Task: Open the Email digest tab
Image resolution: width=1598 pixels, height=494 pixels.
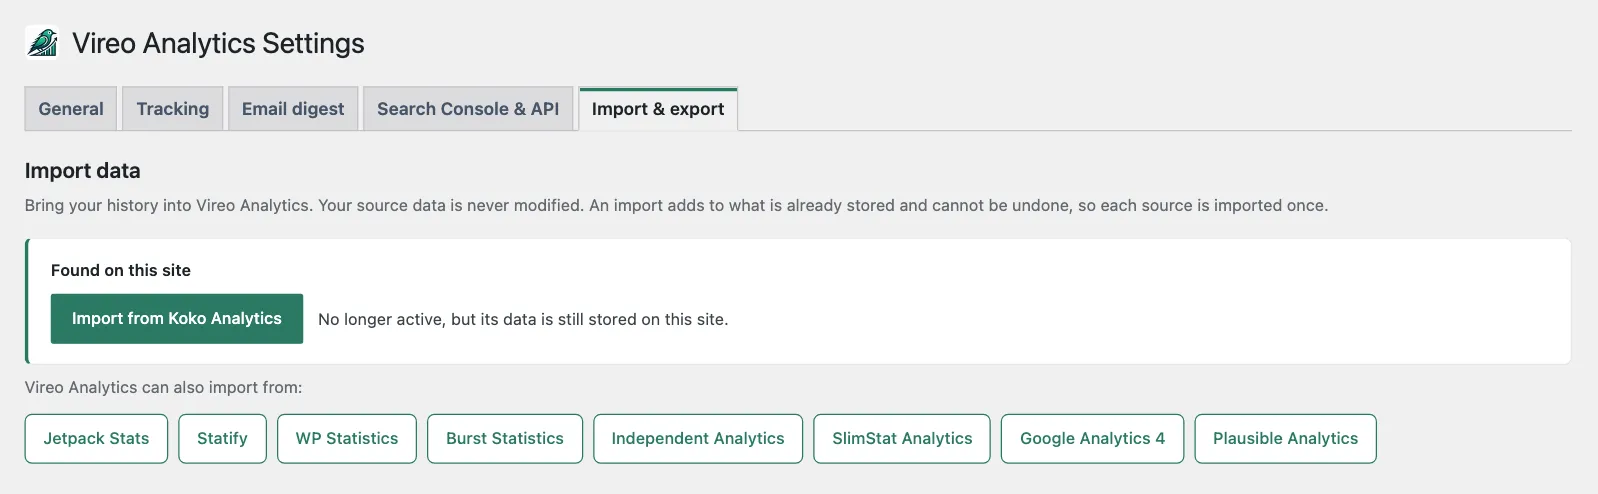Action: pos(293,109)
